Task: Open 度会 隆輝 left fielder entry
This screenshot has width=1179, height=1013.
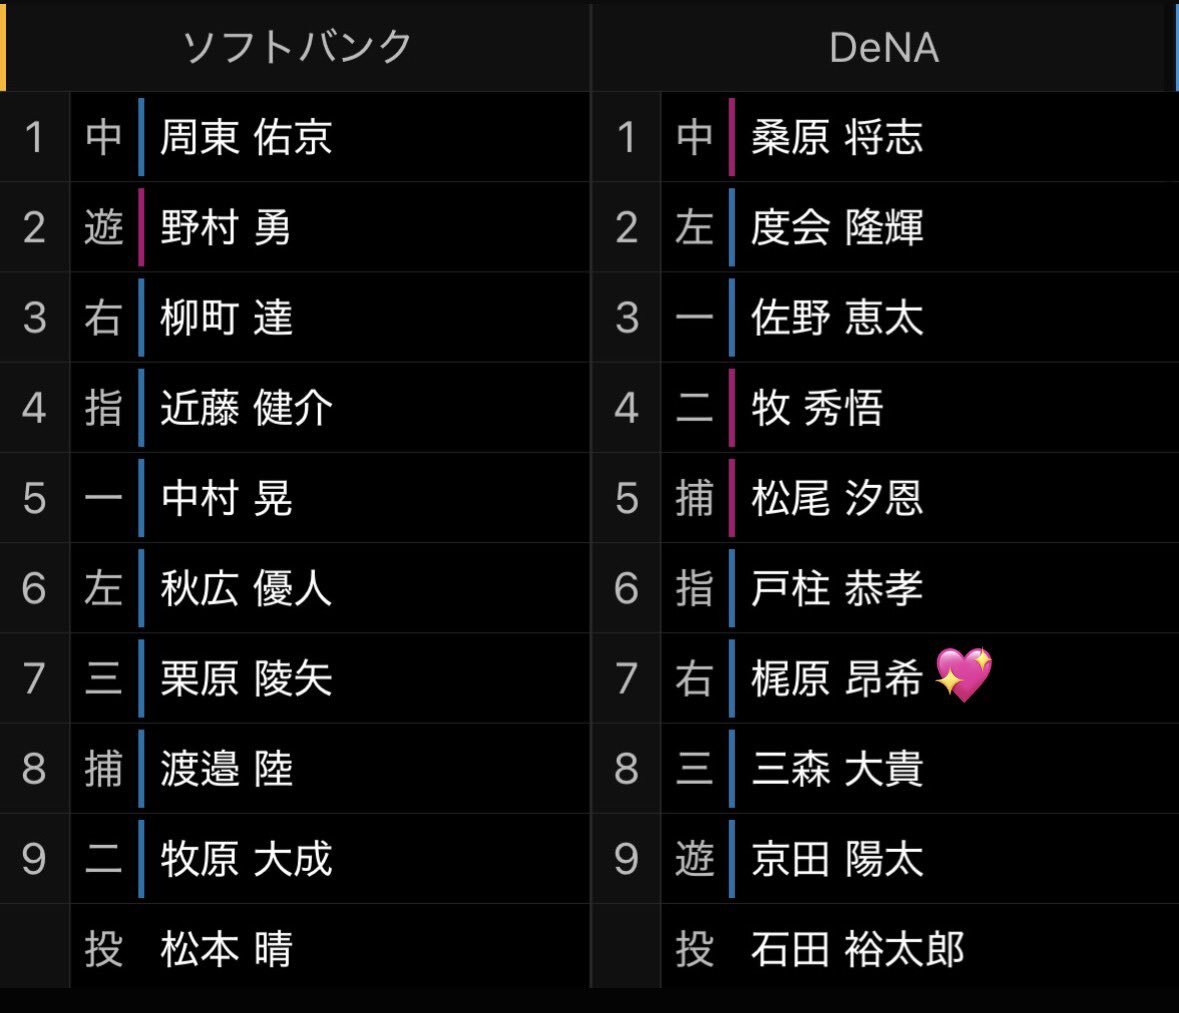Action: [837, 227]
